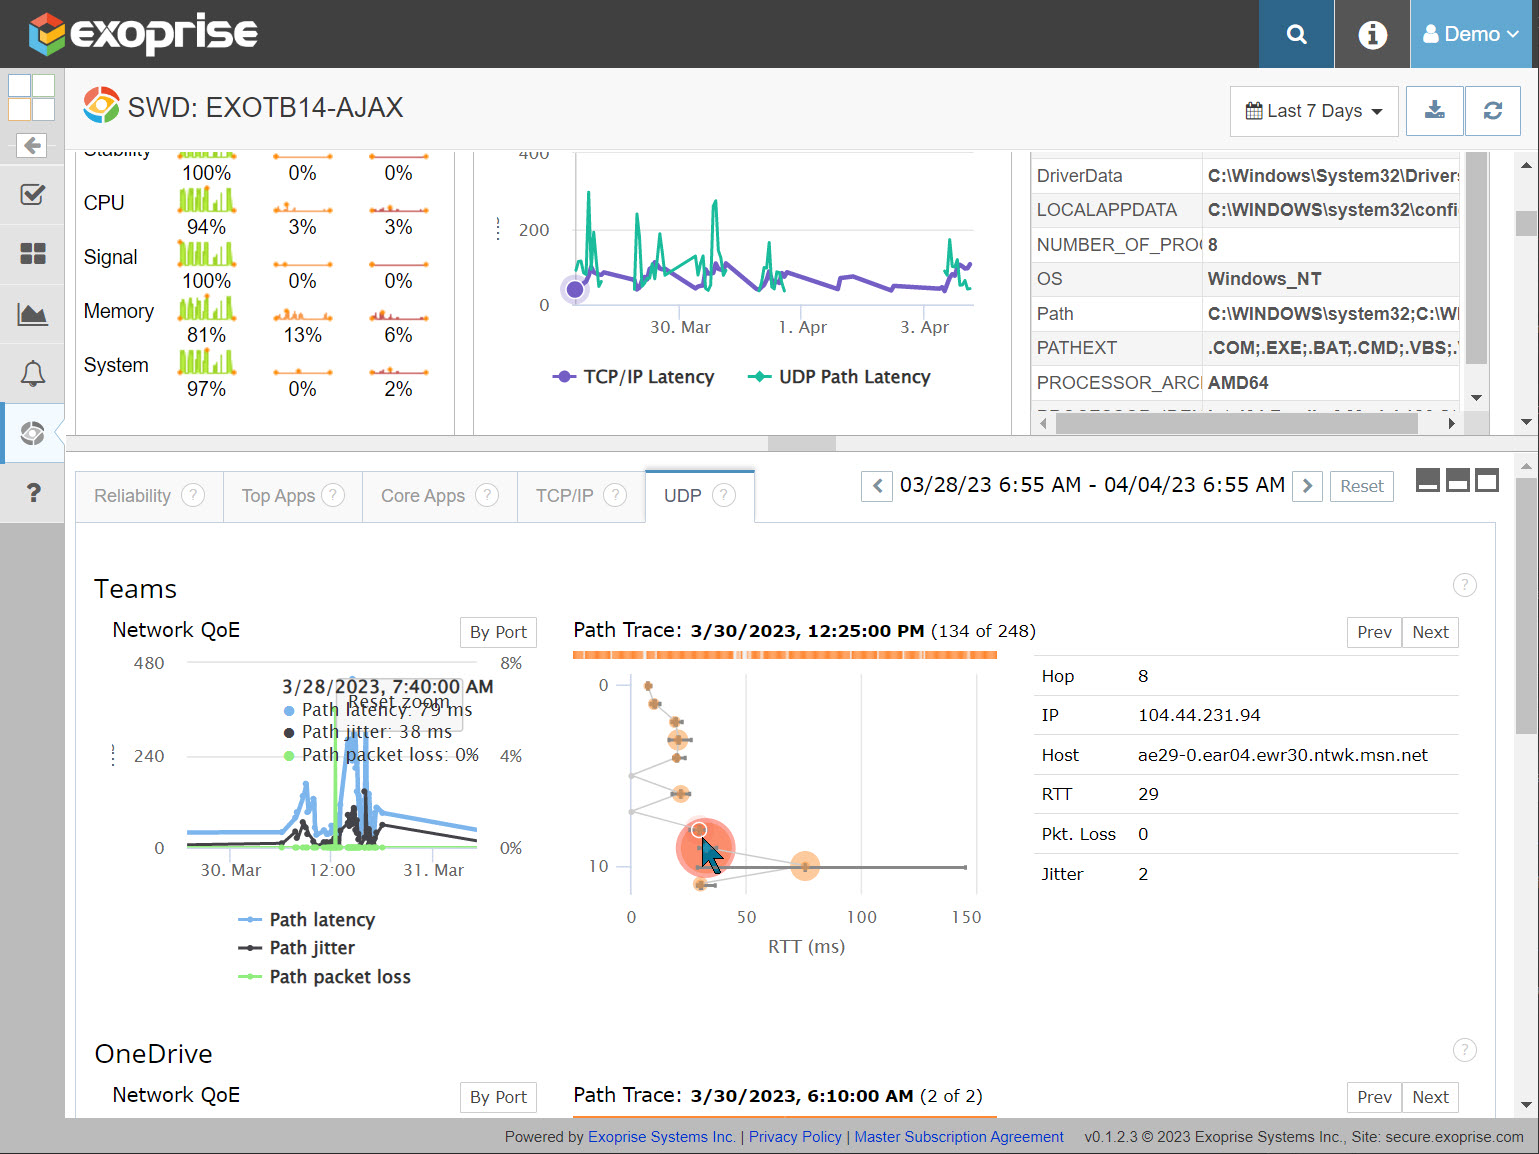Collapse sidebar with the back arrow
Viewport: 1539px width, 1154px height.
(32, 145)
